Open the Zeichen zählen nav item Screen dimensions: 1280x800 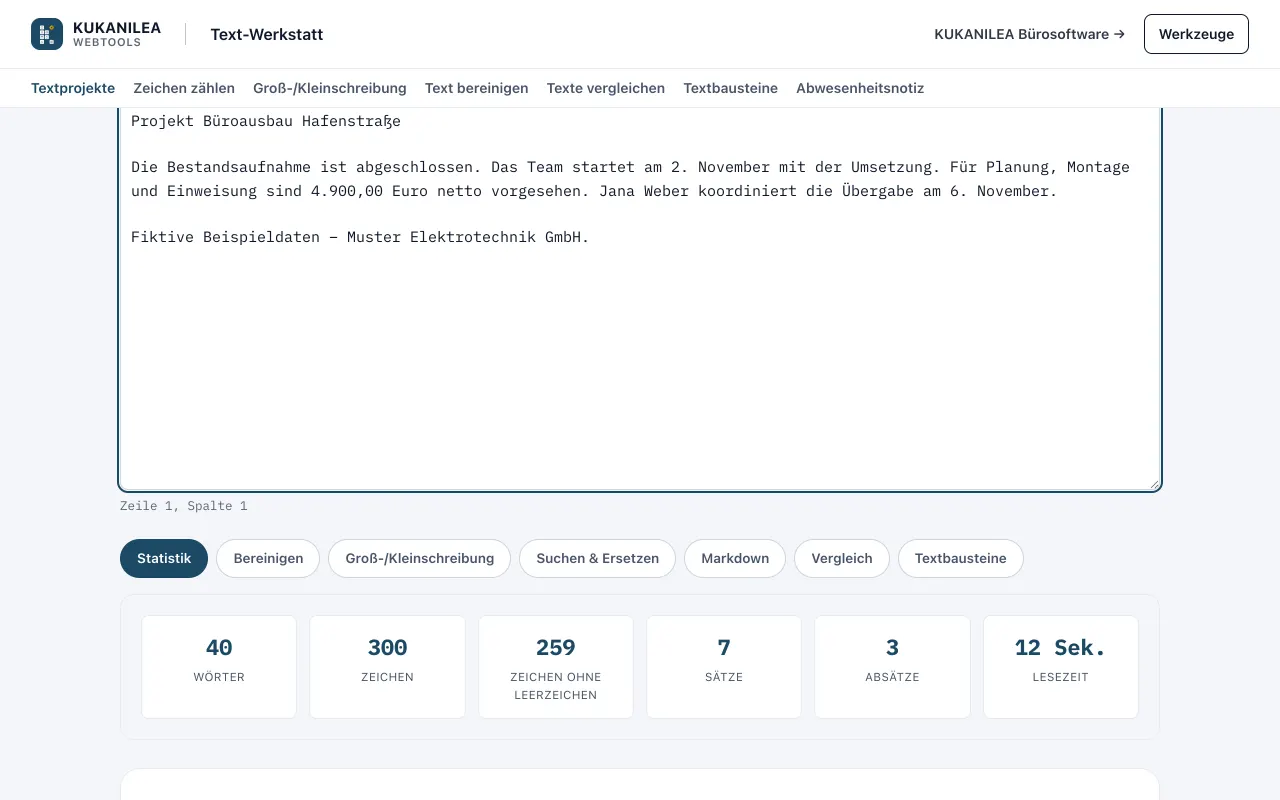point(184,88)
